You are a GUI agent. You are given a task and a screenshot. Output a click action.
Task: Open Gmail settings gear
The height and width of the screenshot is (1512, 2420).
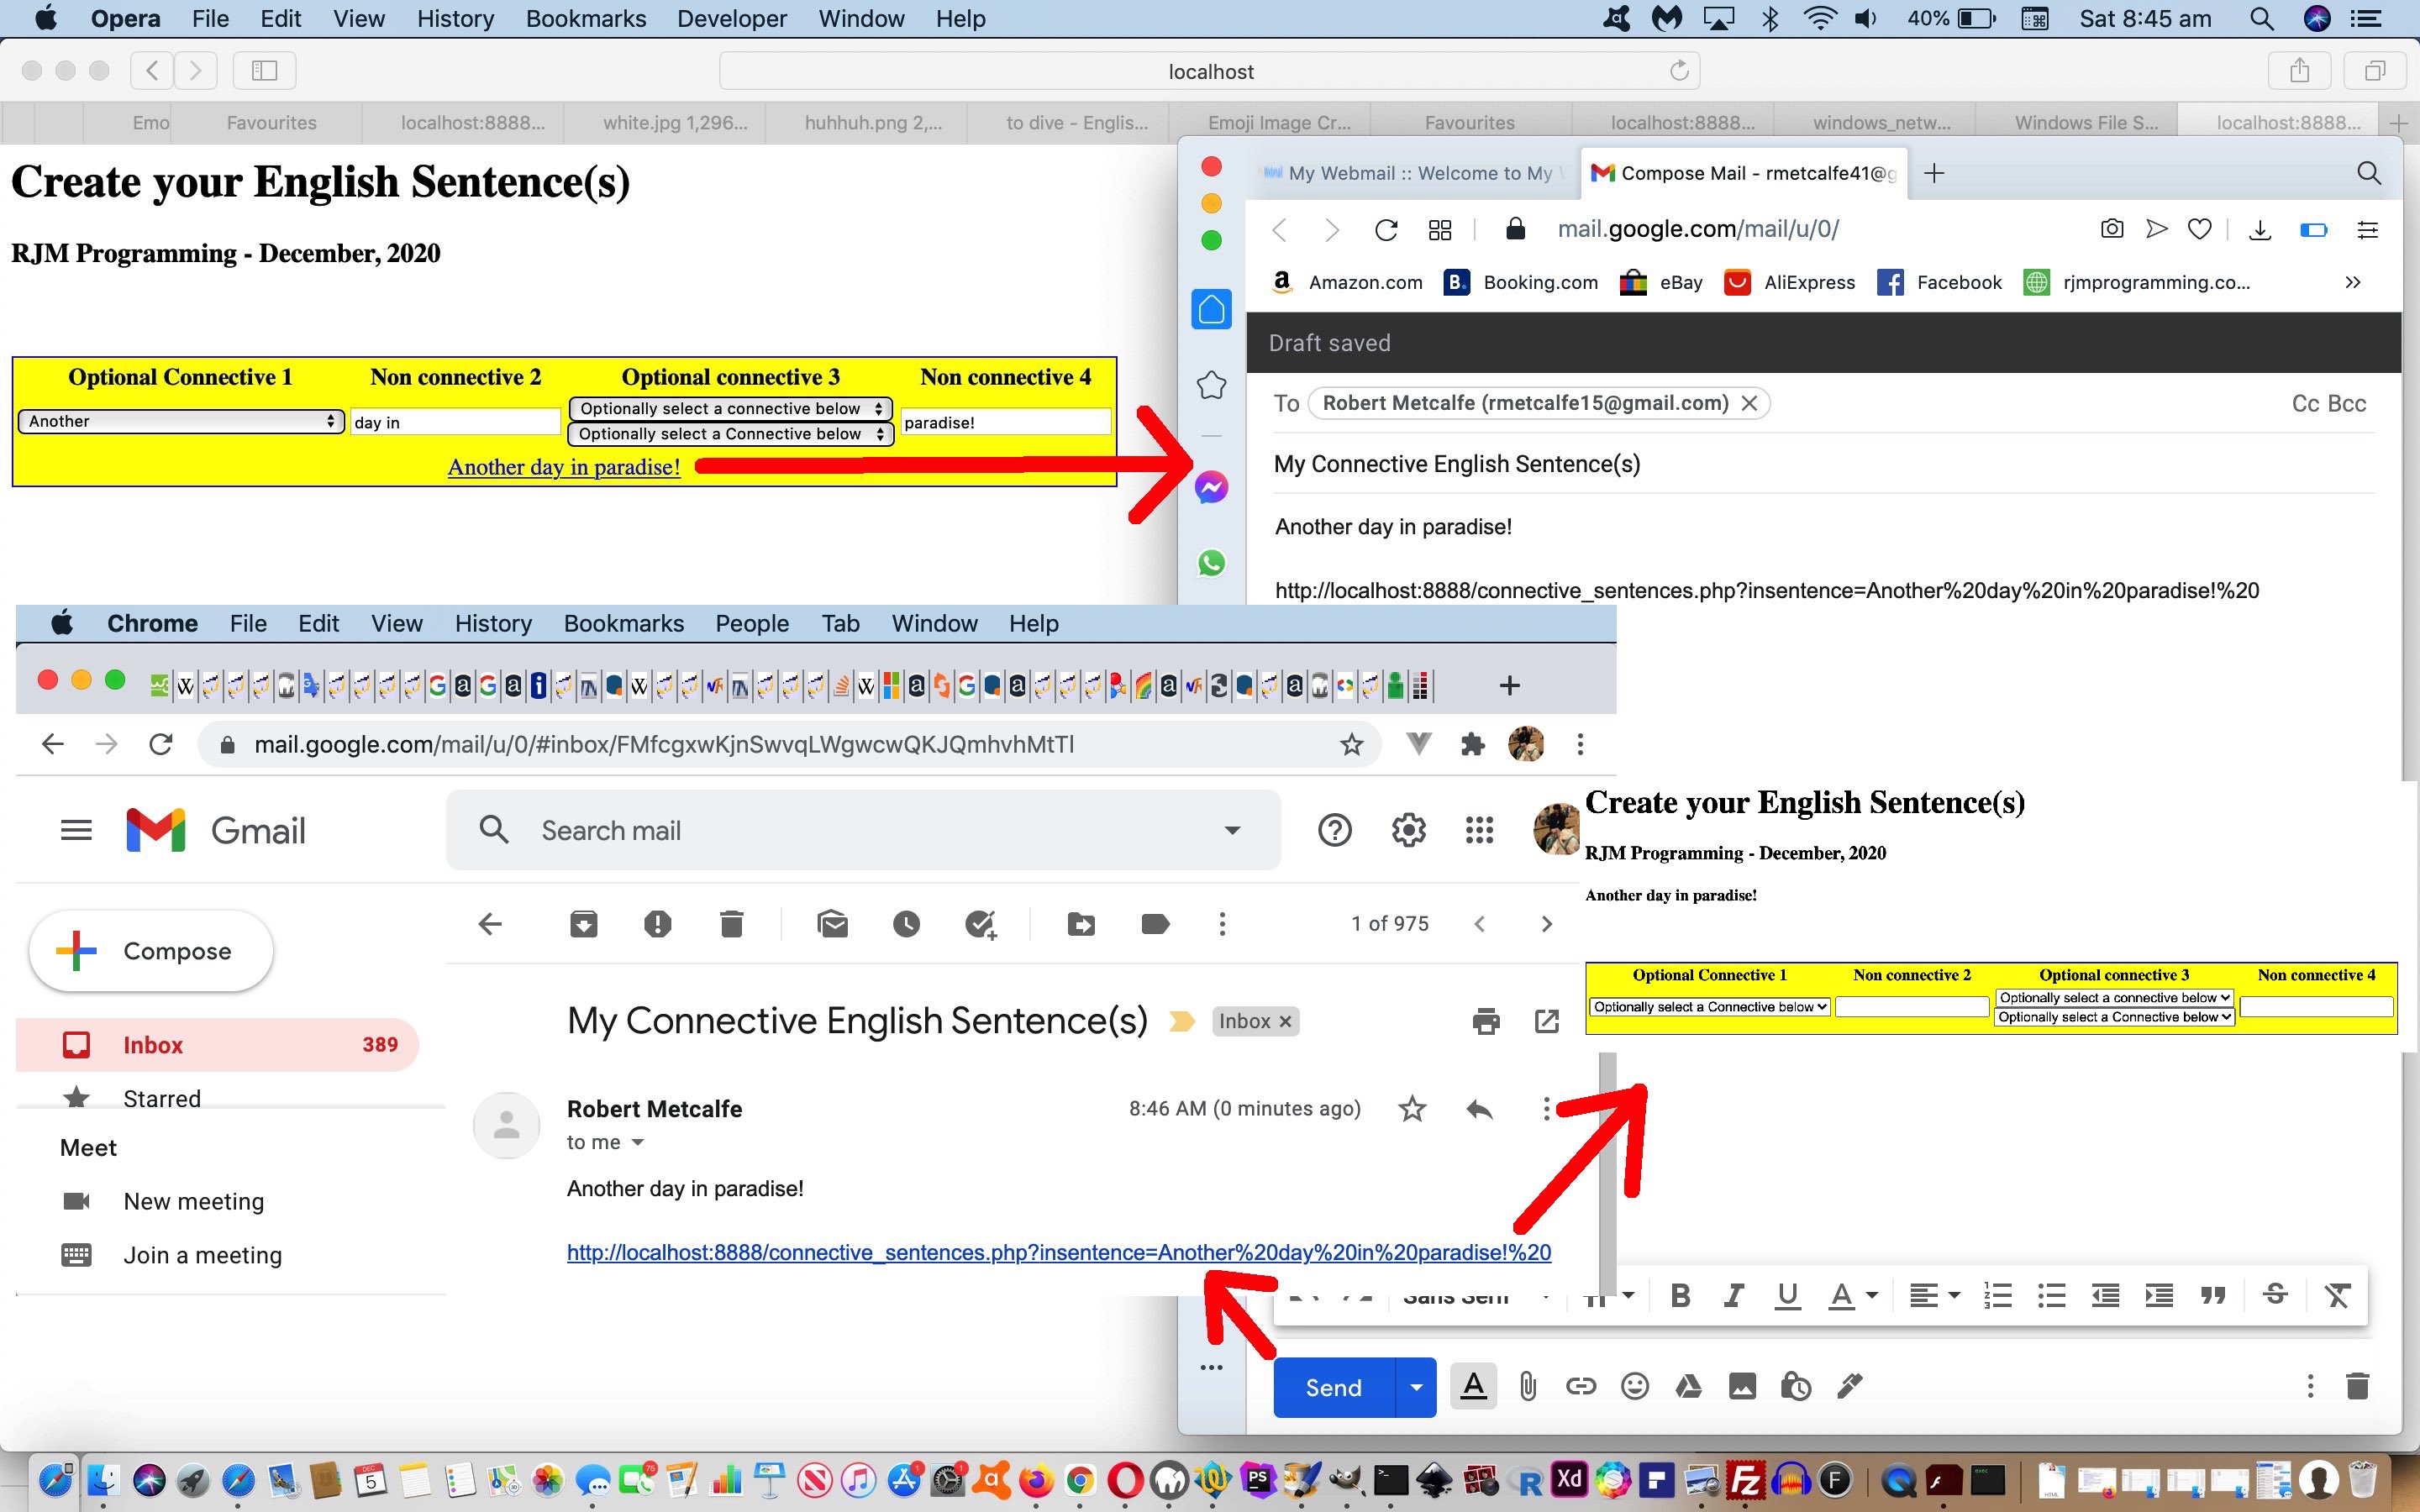[1408, 830]
